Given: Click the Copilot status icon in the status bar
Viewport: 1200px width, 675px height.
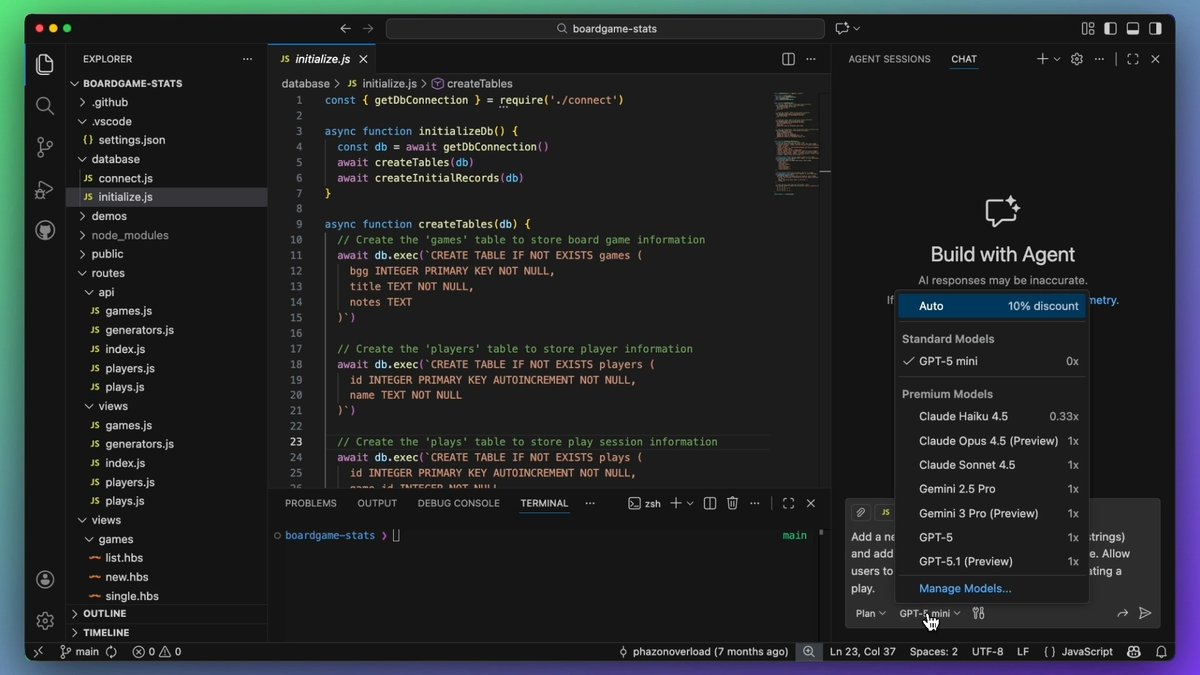Looking at the screenshot, I should [x=1134, y=651].
